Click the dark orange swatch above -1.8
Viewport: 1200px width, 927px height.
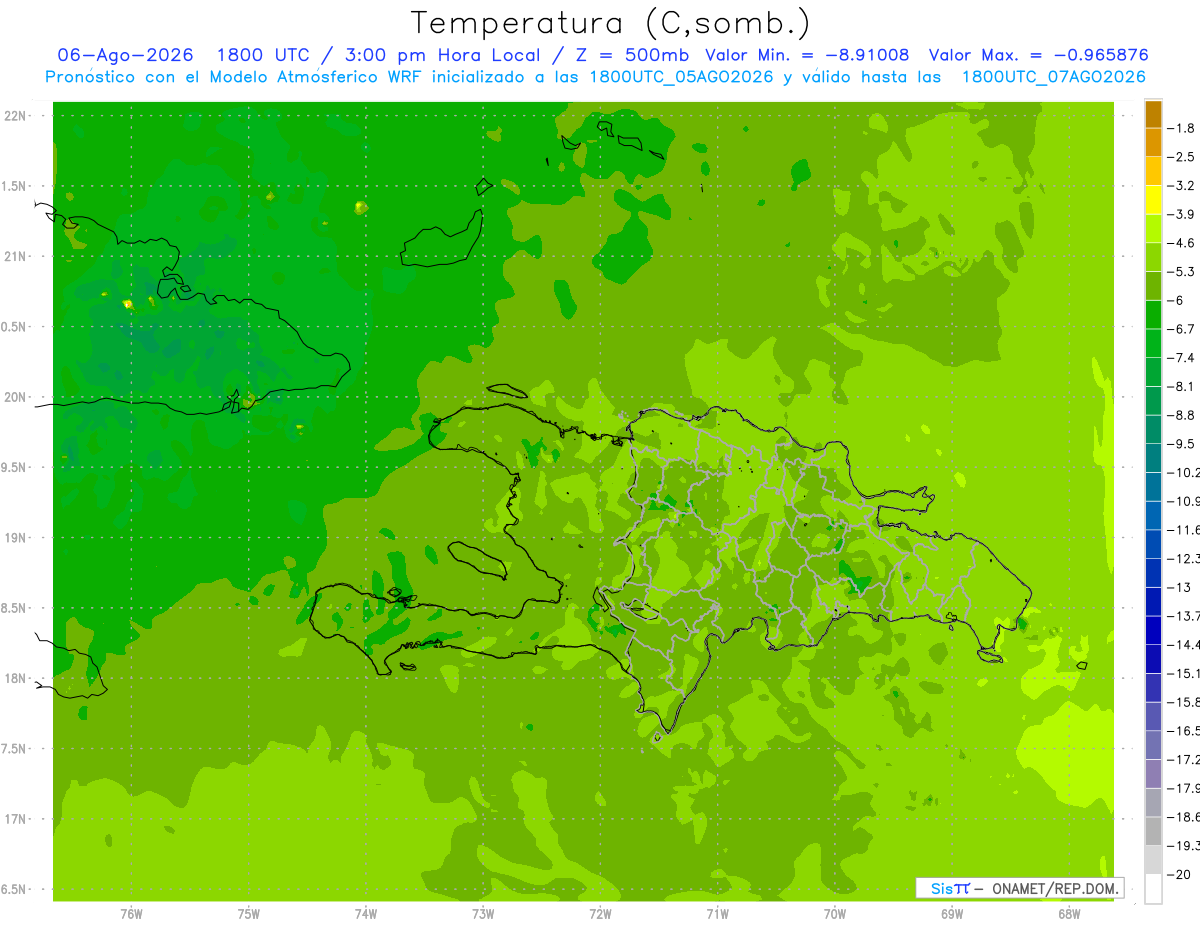(1153, 114)
